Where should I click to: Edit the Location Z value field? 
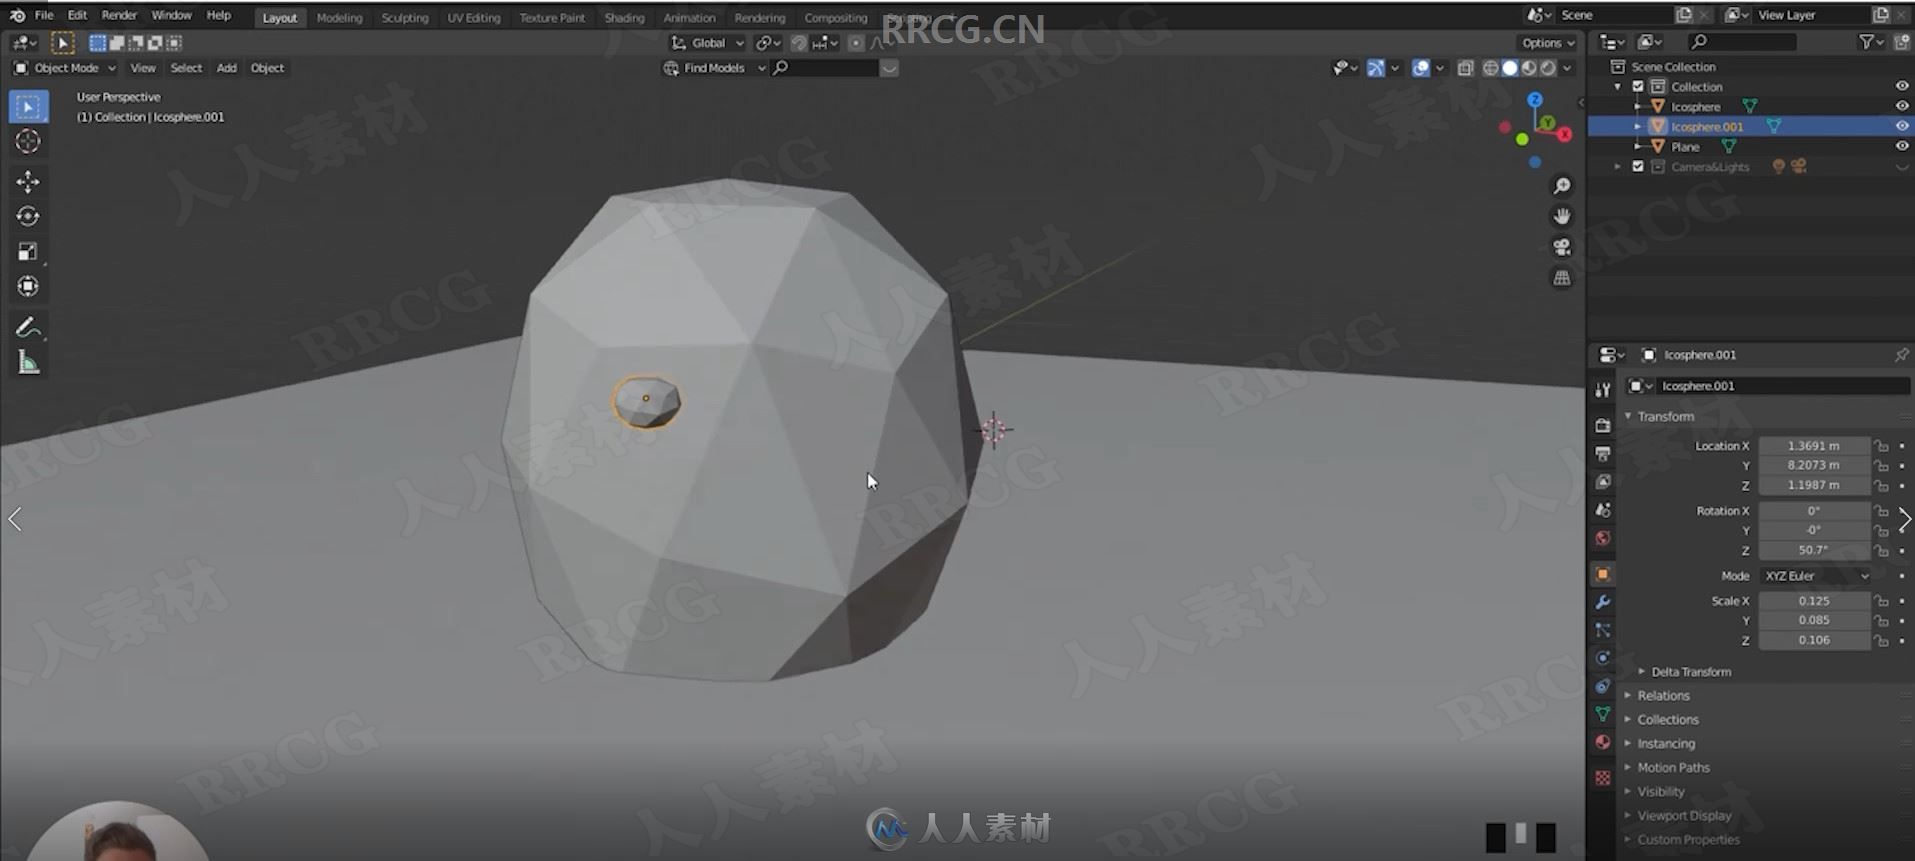click(1814, 485)
